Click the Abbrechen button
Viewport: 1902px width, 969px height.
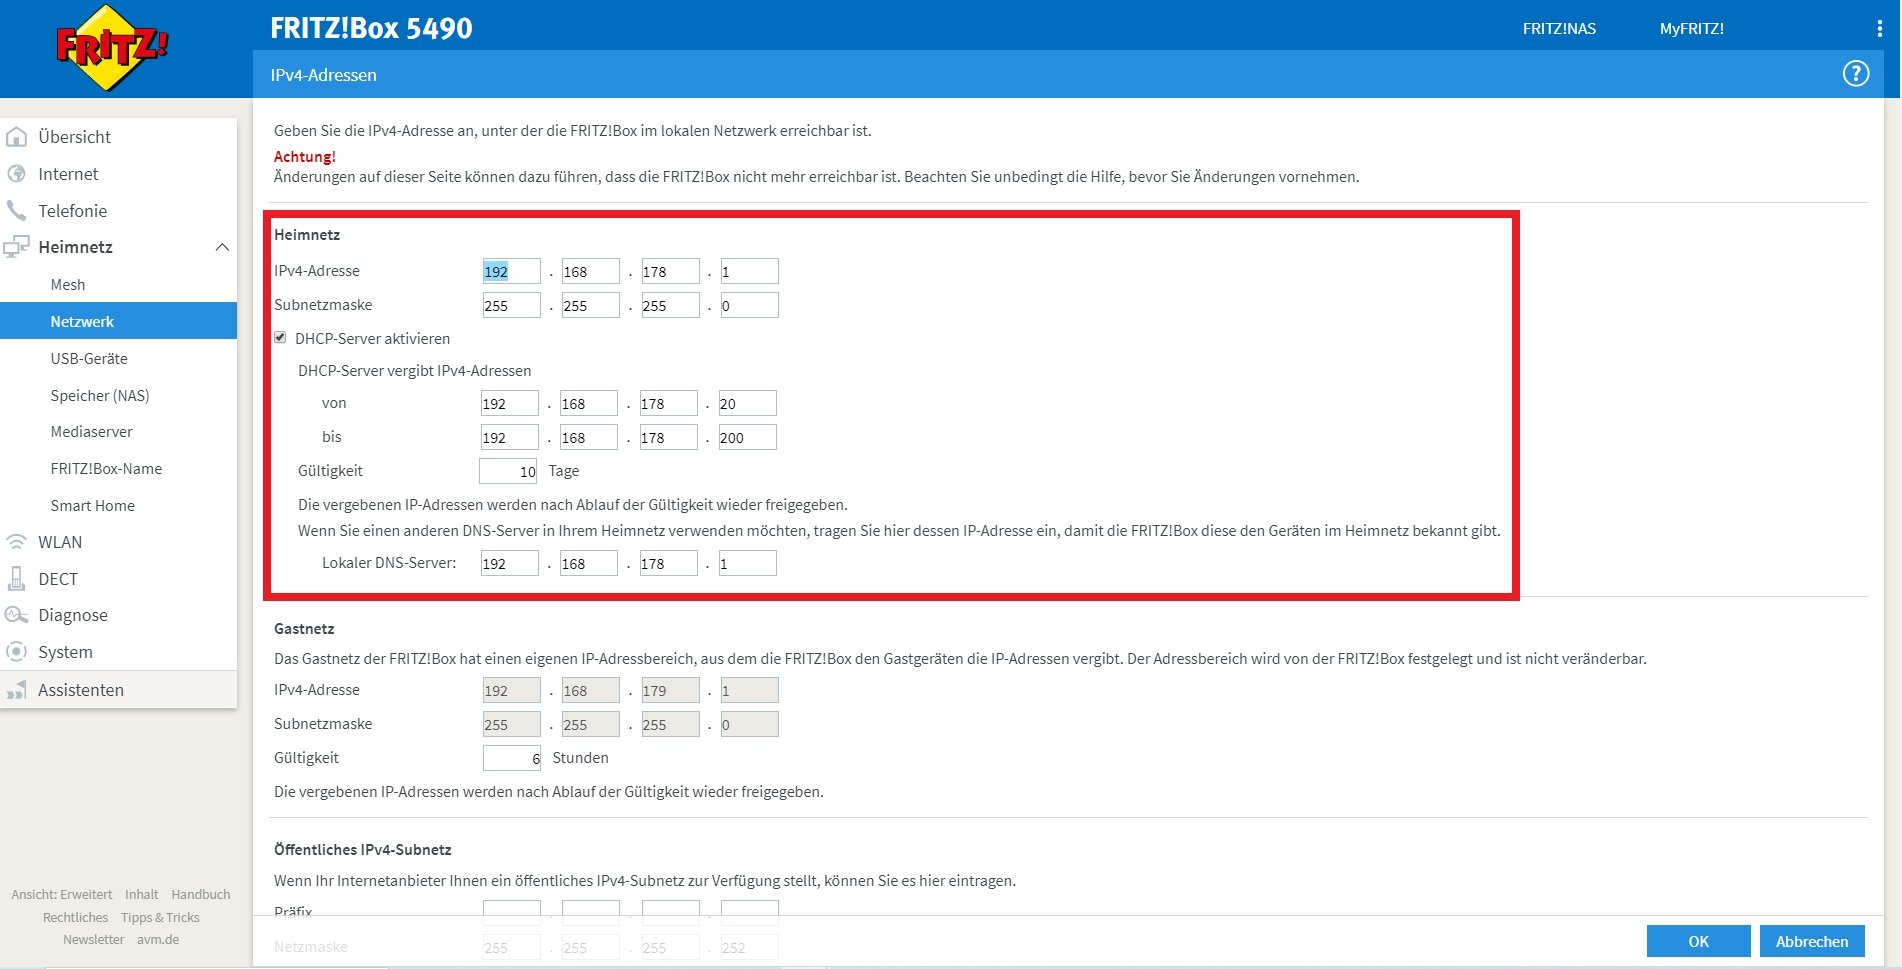pos(1812,941)
